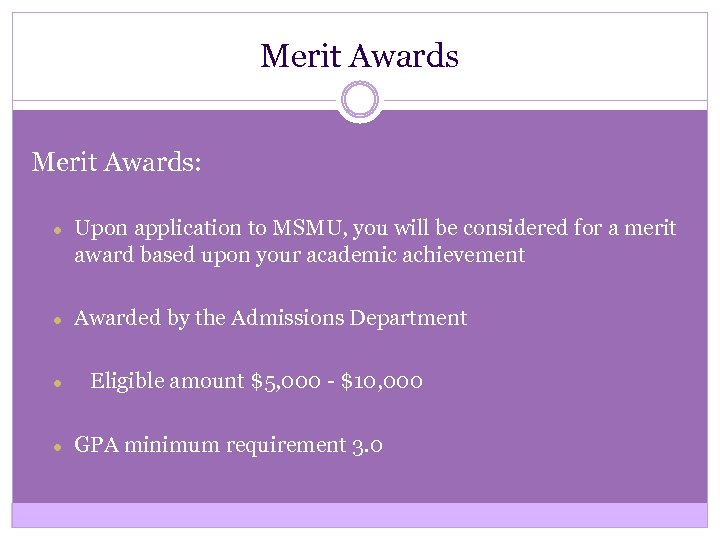Image resolution: width=720 pixels, height=540 pixels.
Task: Click the circle ornament below the title
Action: [x=359, y=100]
